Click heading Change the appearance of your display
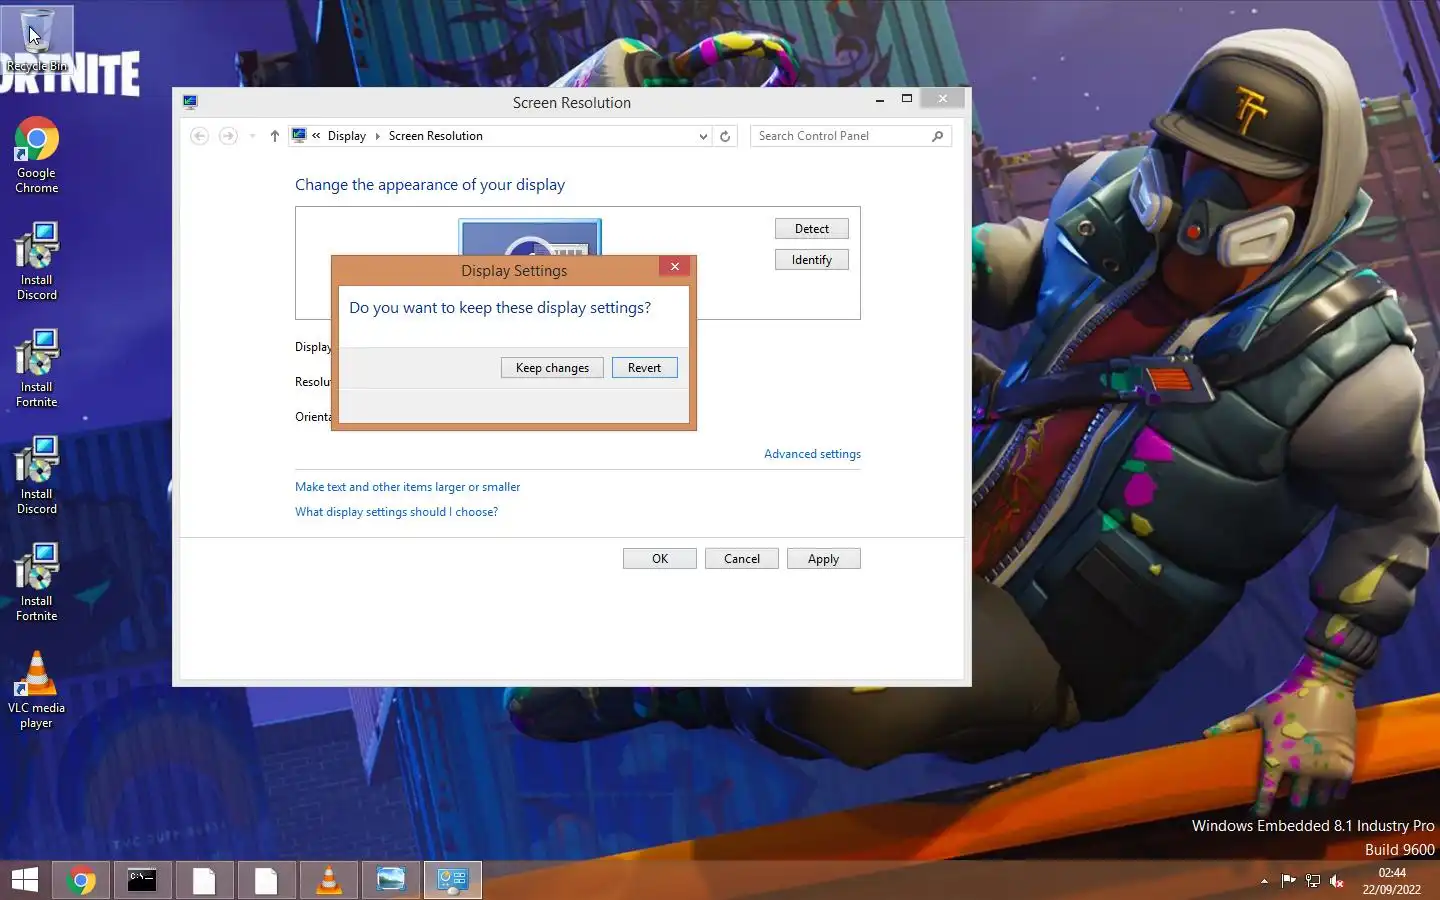 430,185
